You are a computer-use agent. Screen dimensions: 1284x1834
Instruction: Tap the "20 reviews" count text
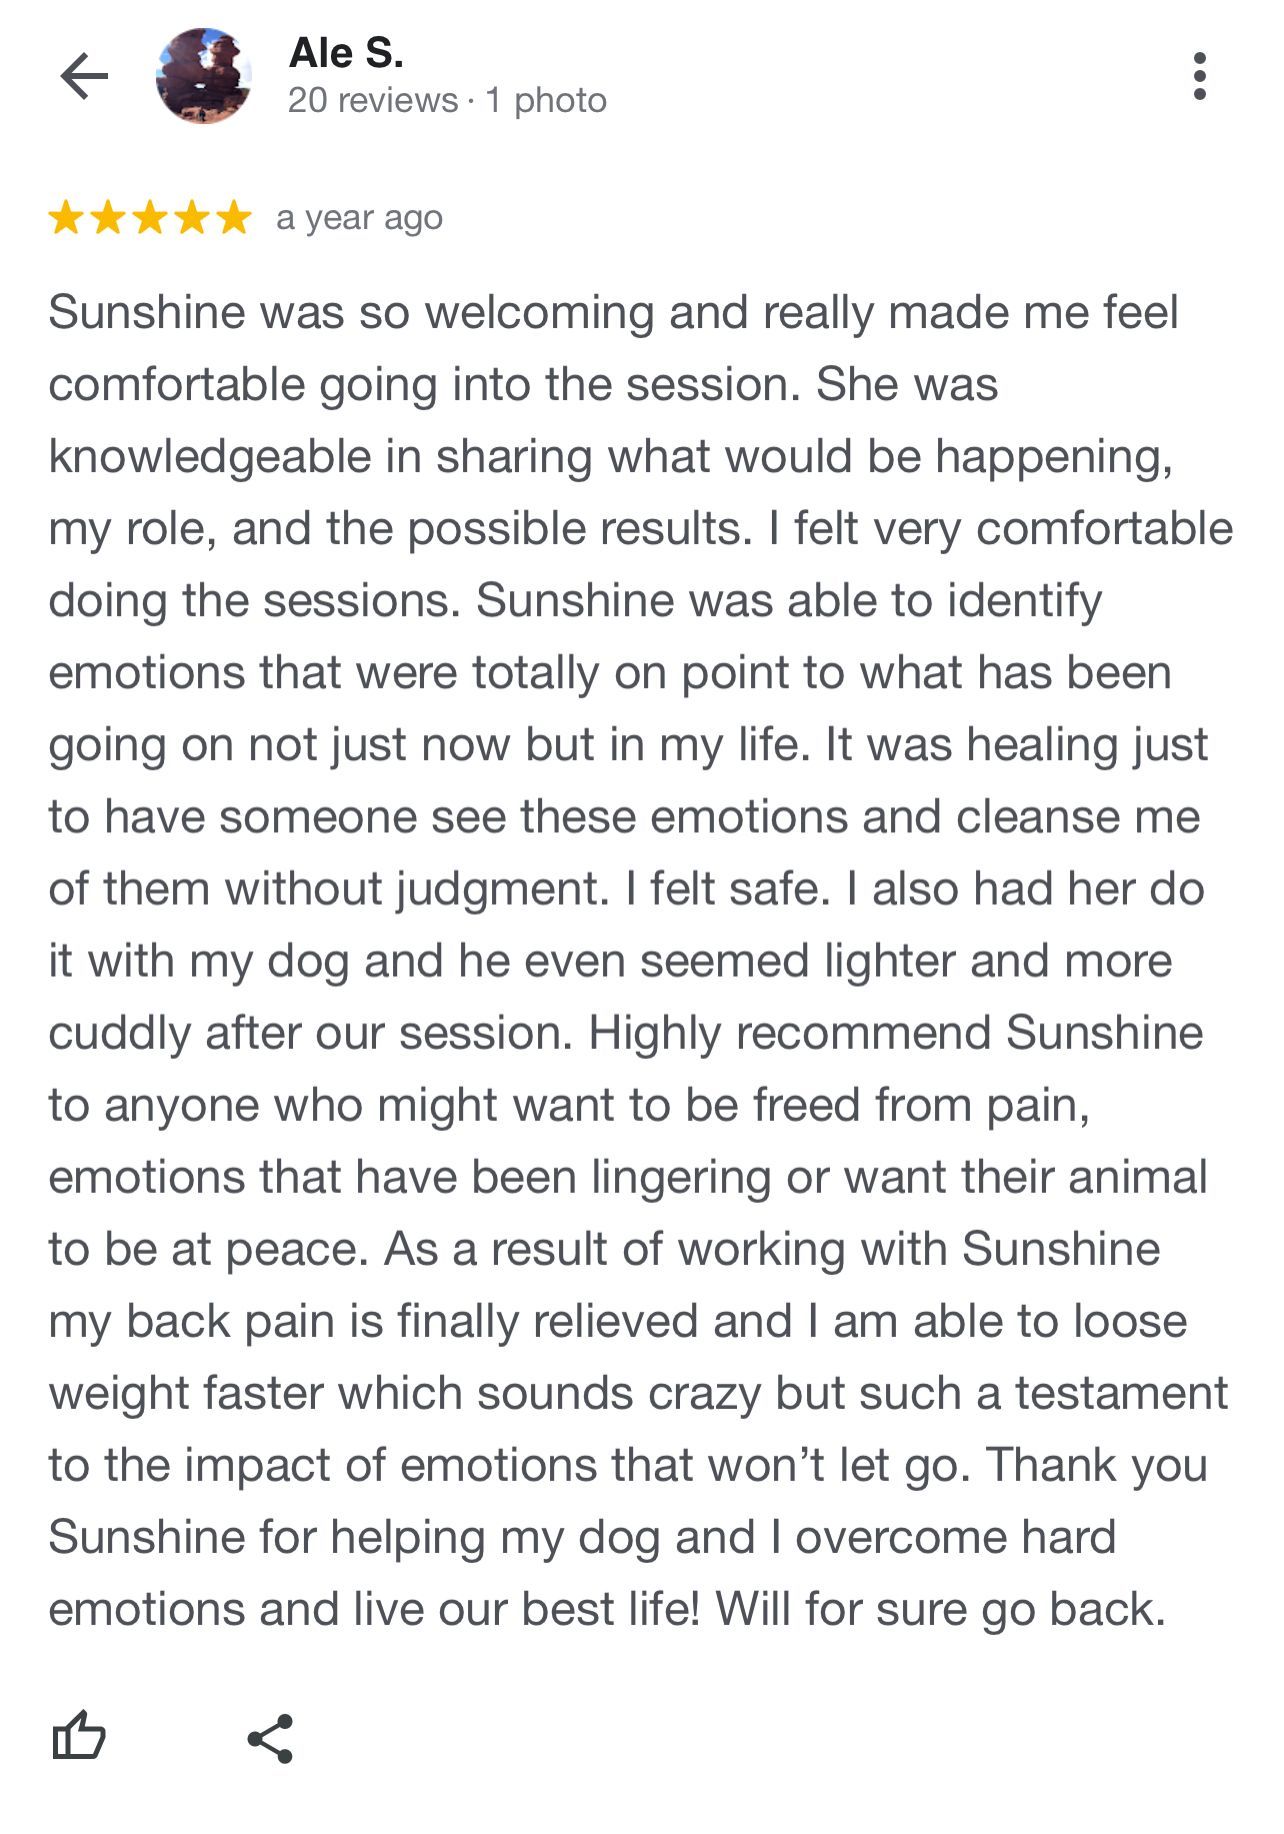coord(372,100)
